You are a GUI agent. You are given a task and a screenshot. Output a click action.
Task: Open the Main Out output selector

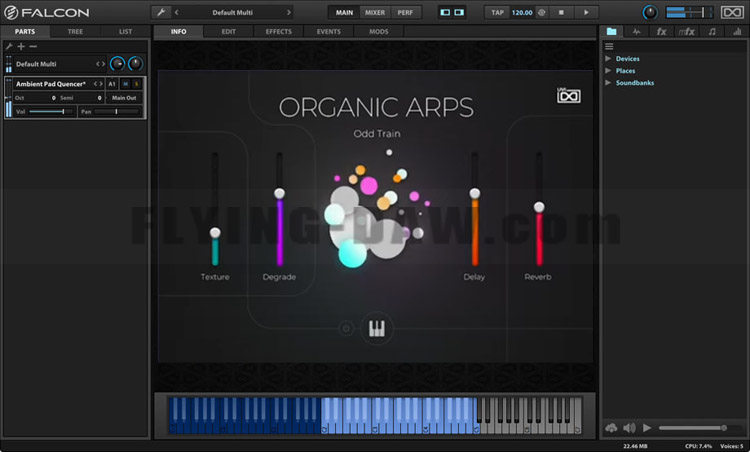(x=124, y=98)
